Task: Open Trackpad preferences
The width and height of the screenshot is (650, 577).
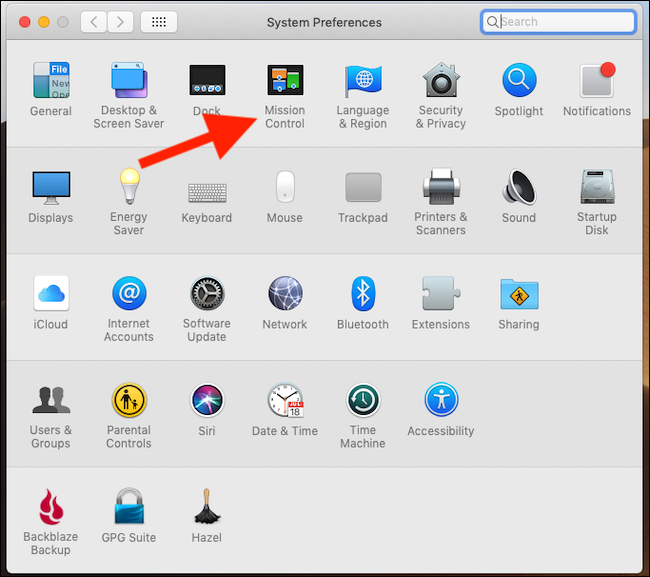Action: click(363, 187)
